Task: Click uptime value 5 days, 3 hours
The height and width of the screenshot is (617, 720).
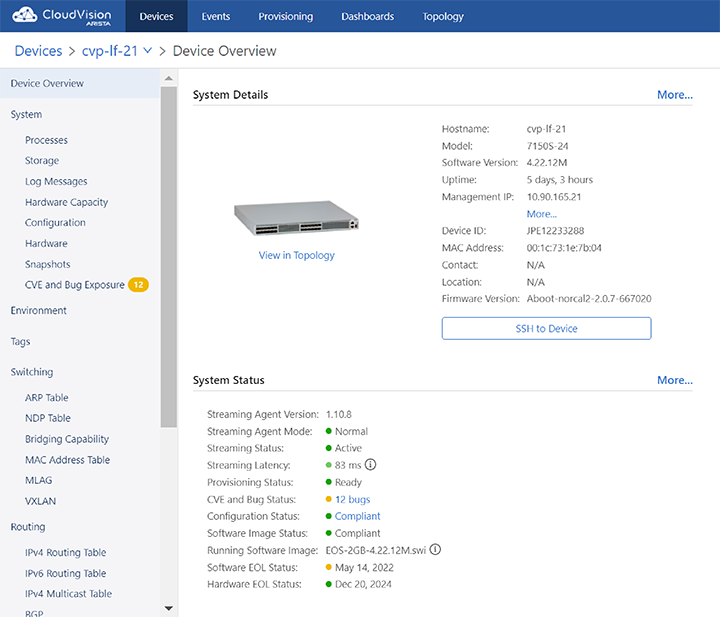Action: pos(560,179)
